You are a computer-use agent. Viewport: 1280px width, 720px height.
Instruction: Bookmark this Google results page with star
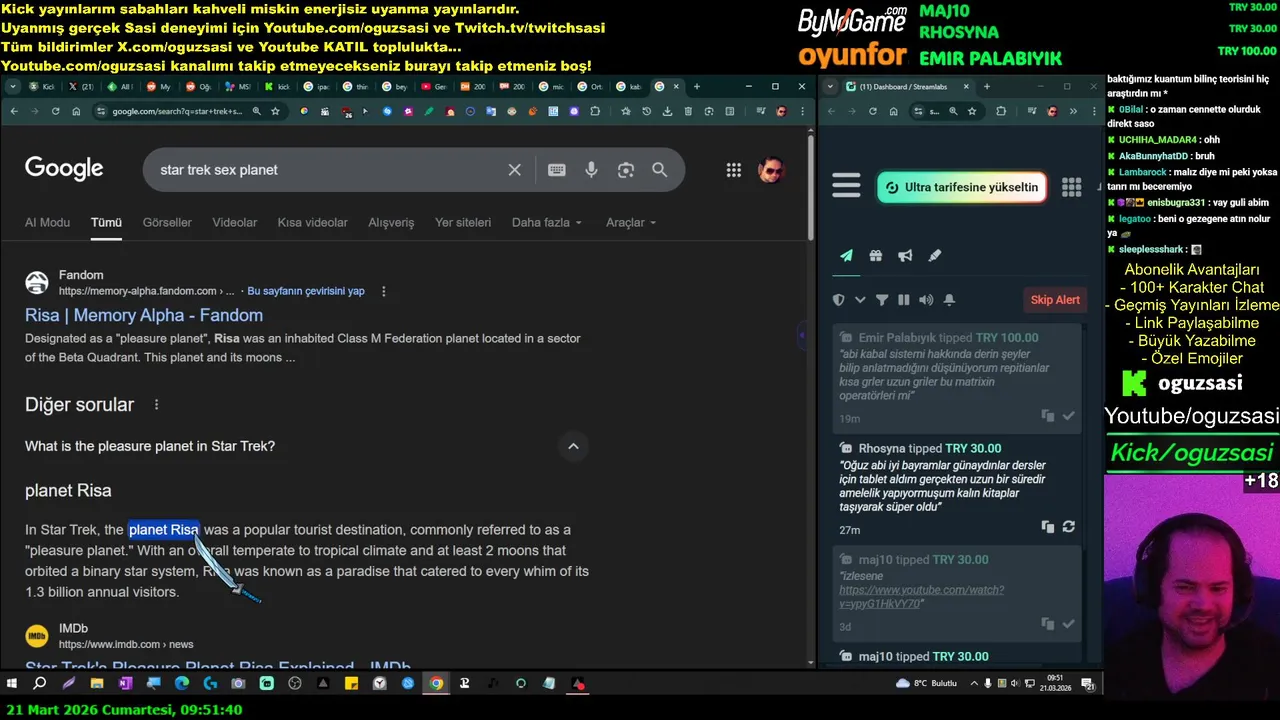pos(275,111)
